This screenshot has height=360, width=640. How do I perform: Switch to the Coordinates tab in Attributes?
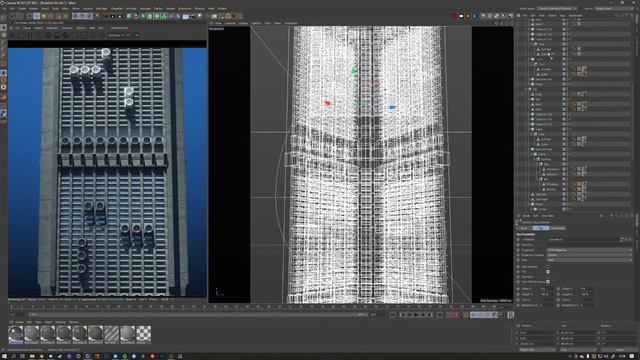[558, 228]
